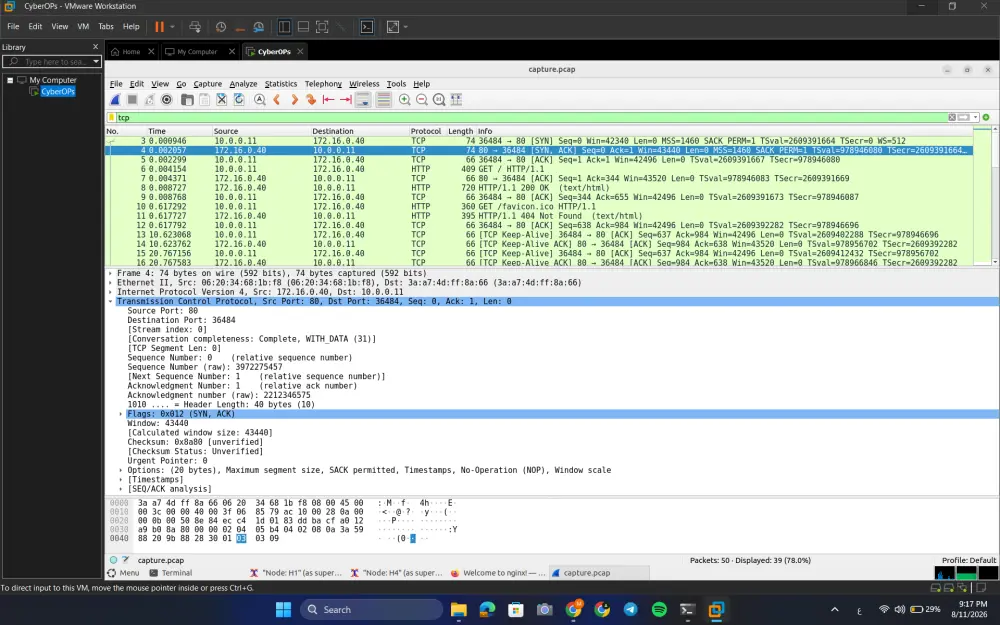Expand the Flags 0x012 SYN ACK field
The width and height of the screenshot is (1000, 625).
121,414
